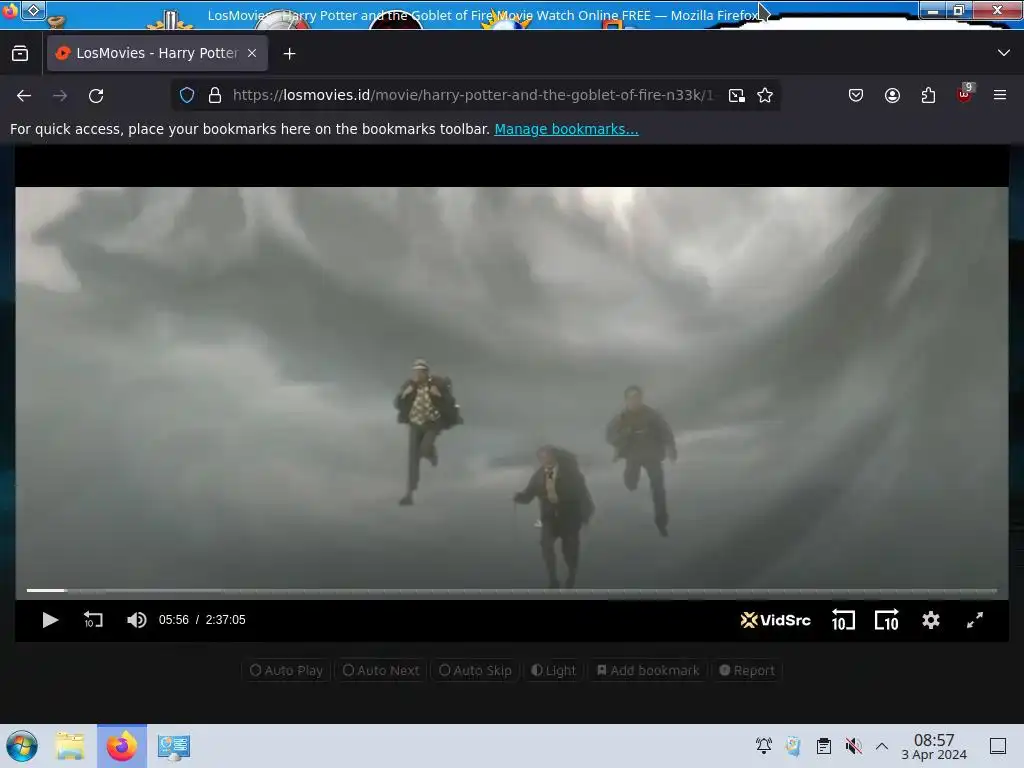Open video player settings gear
The width and height of the screenshot is (1024, 768).
click(x=931, y=620)
